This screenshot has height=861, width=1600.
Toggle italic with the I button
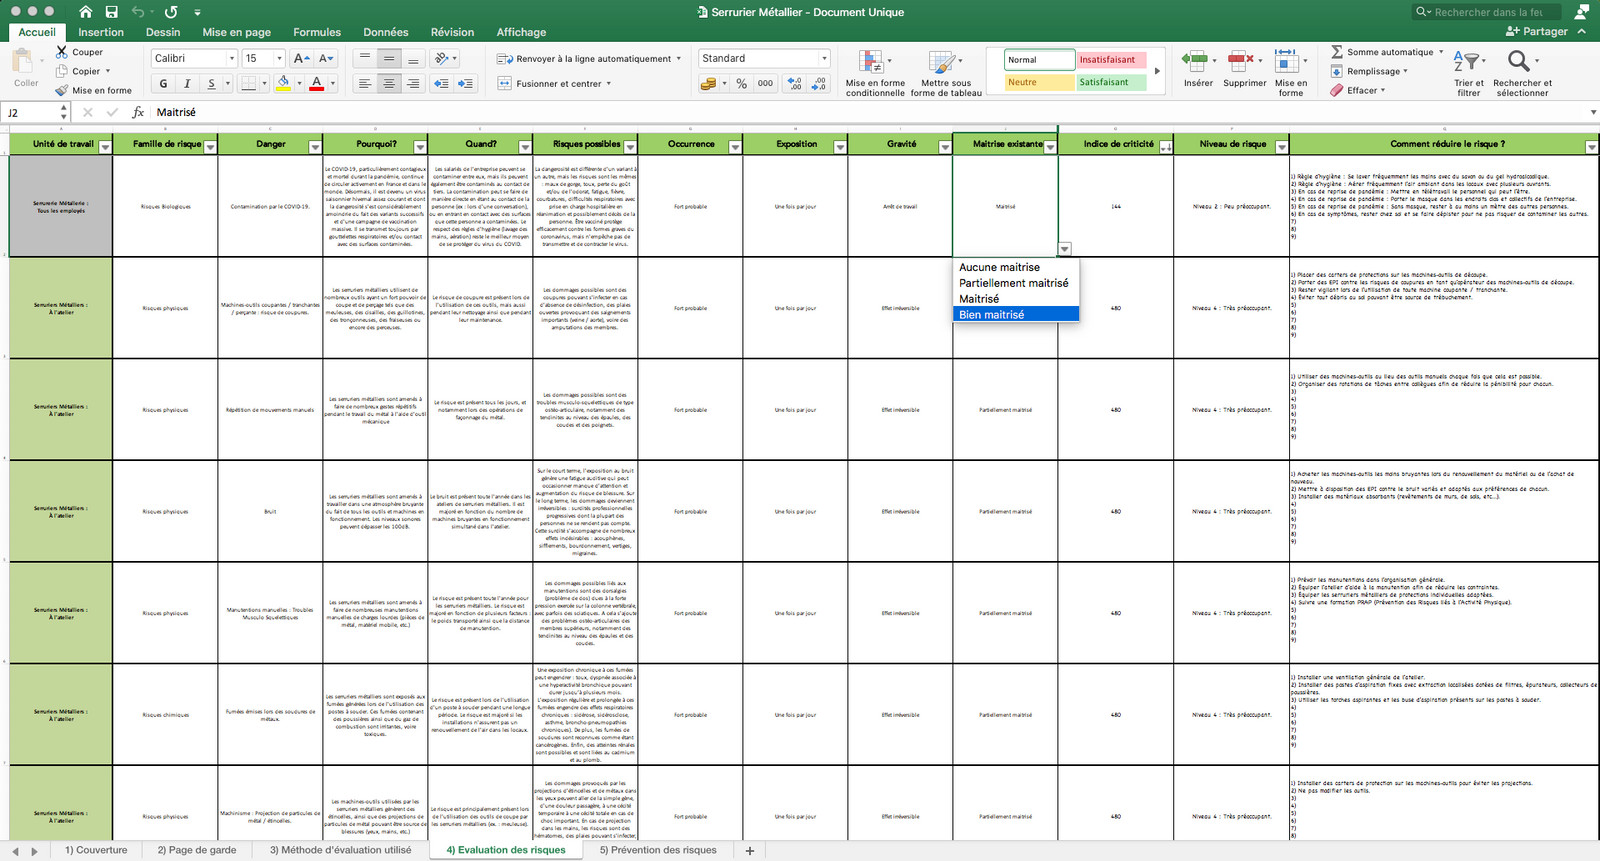click(x=187, y=84)
